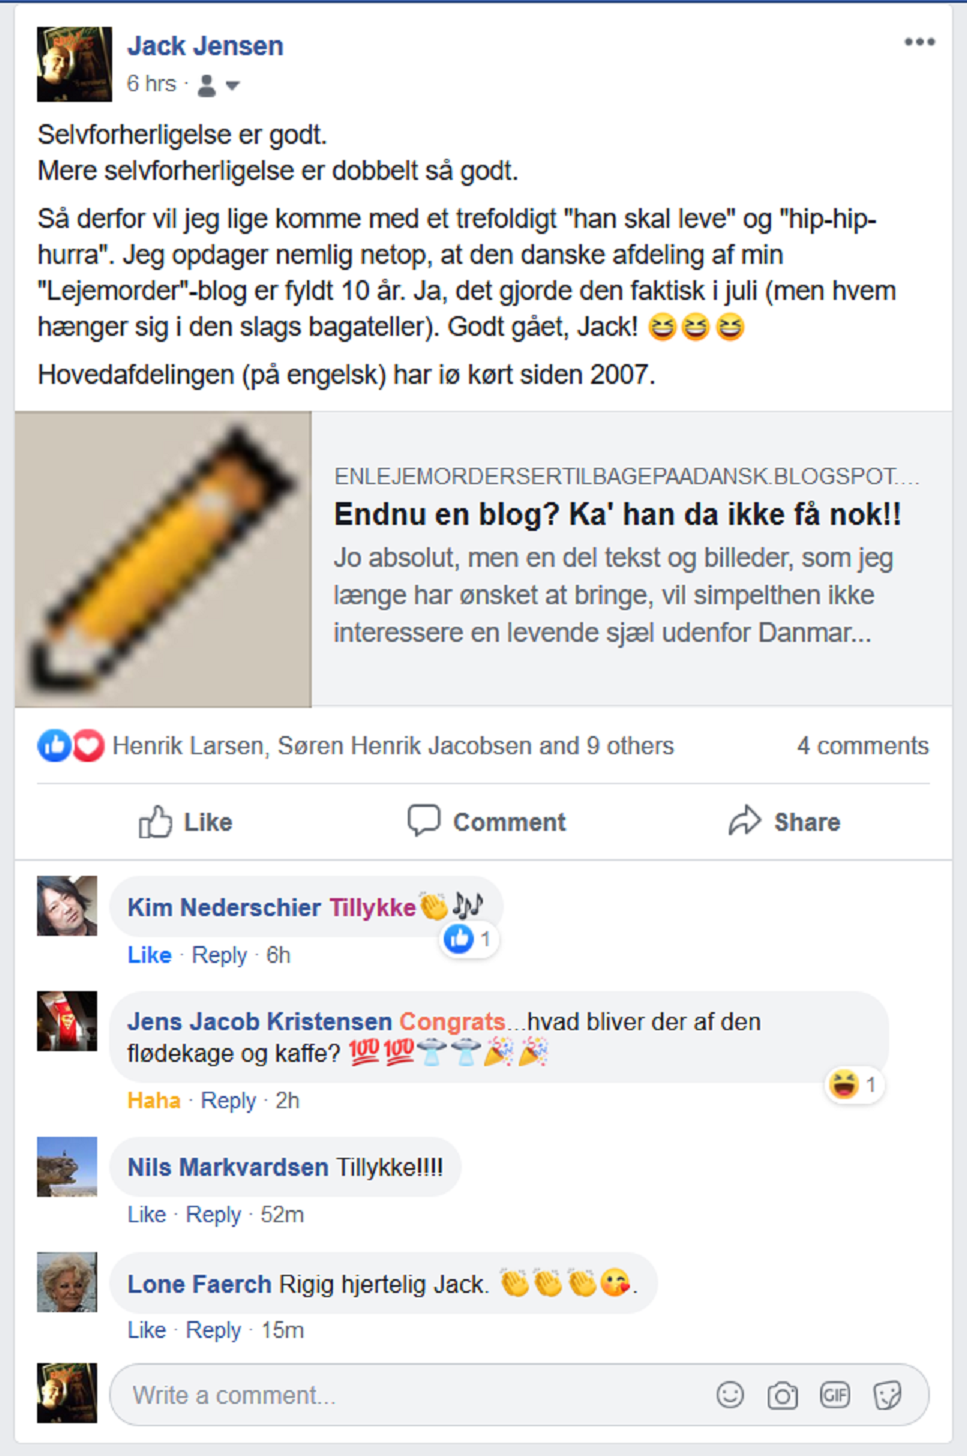Attach a photo using the camera icon
Viewport: 967px width, 1456px height.
[782, 1395]
